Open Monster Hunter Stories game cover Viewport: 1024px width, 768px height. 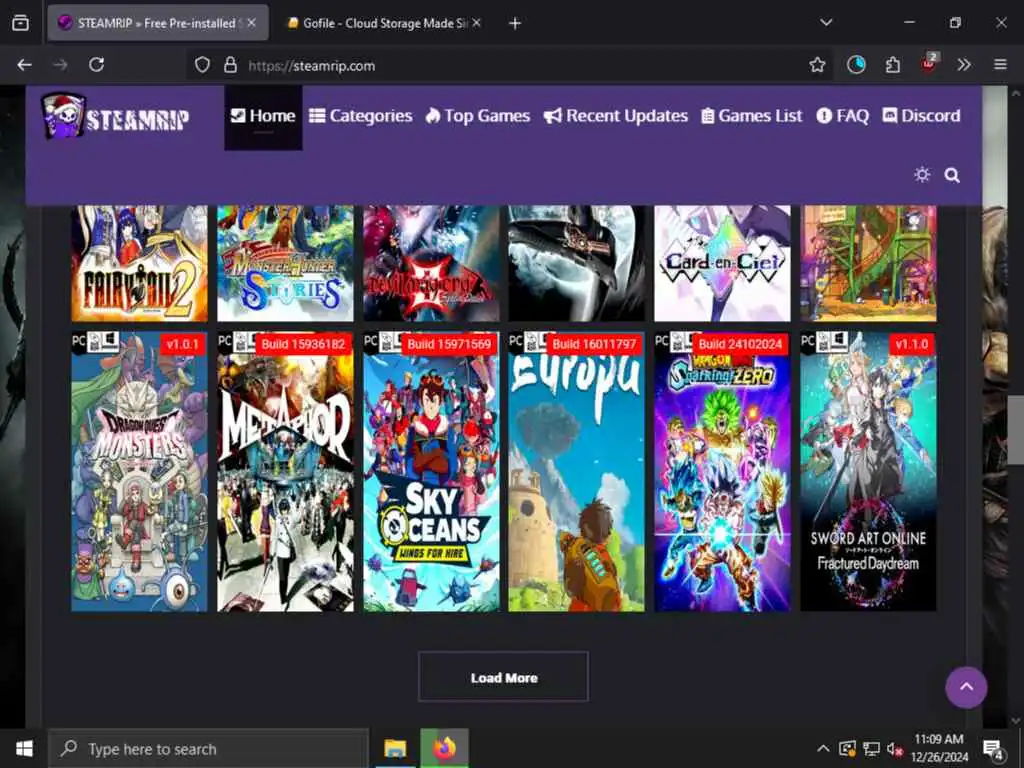(x=285, y=263)
